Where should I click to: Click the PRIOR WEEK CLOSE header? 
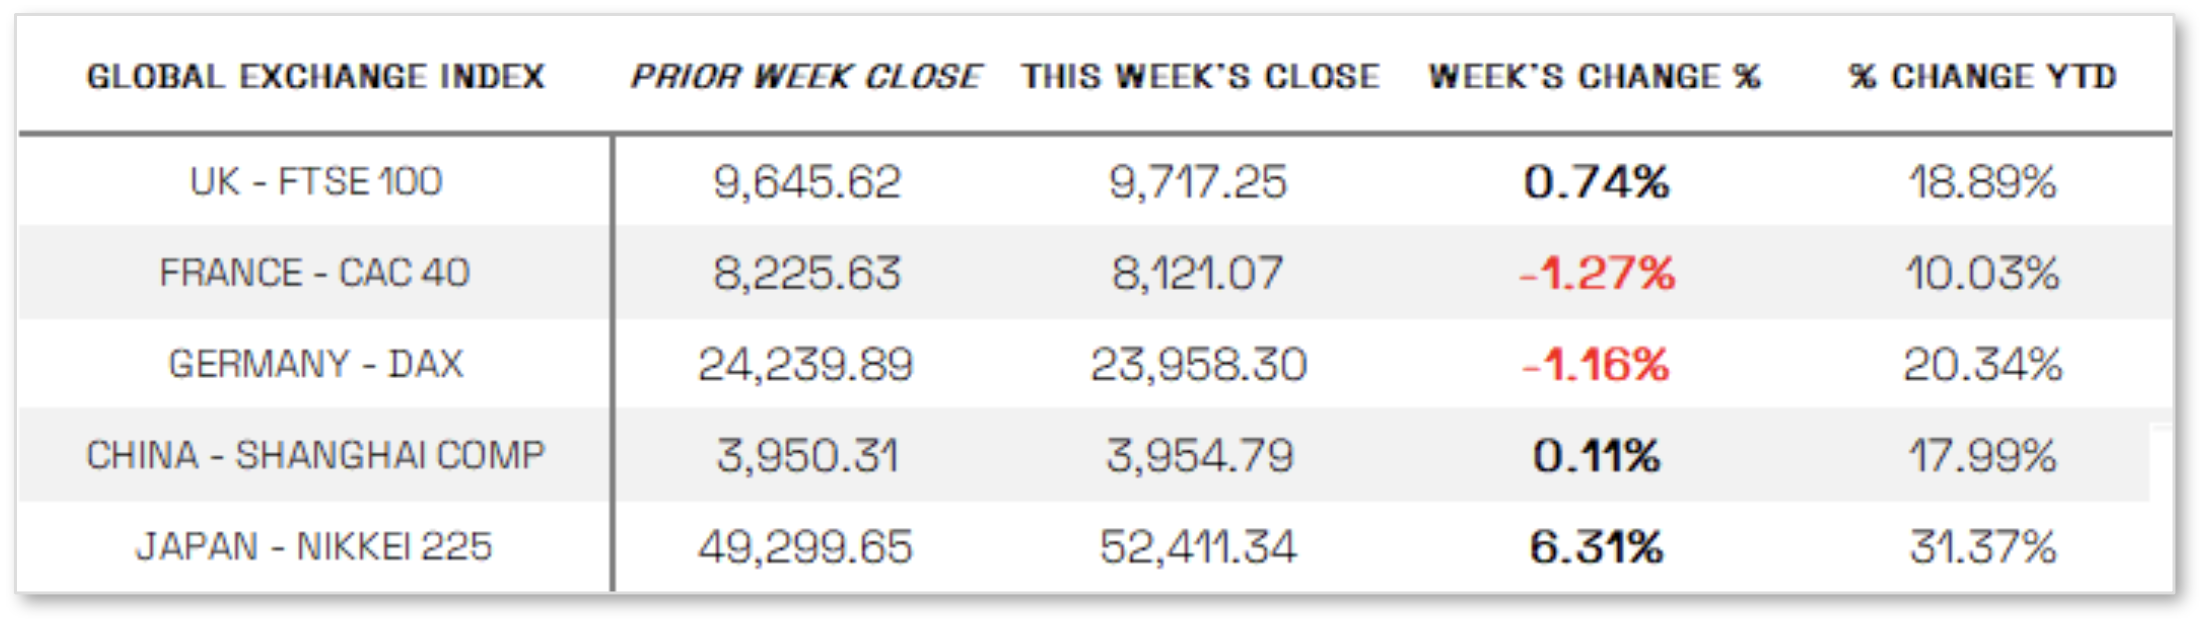(x=806, y=77)
